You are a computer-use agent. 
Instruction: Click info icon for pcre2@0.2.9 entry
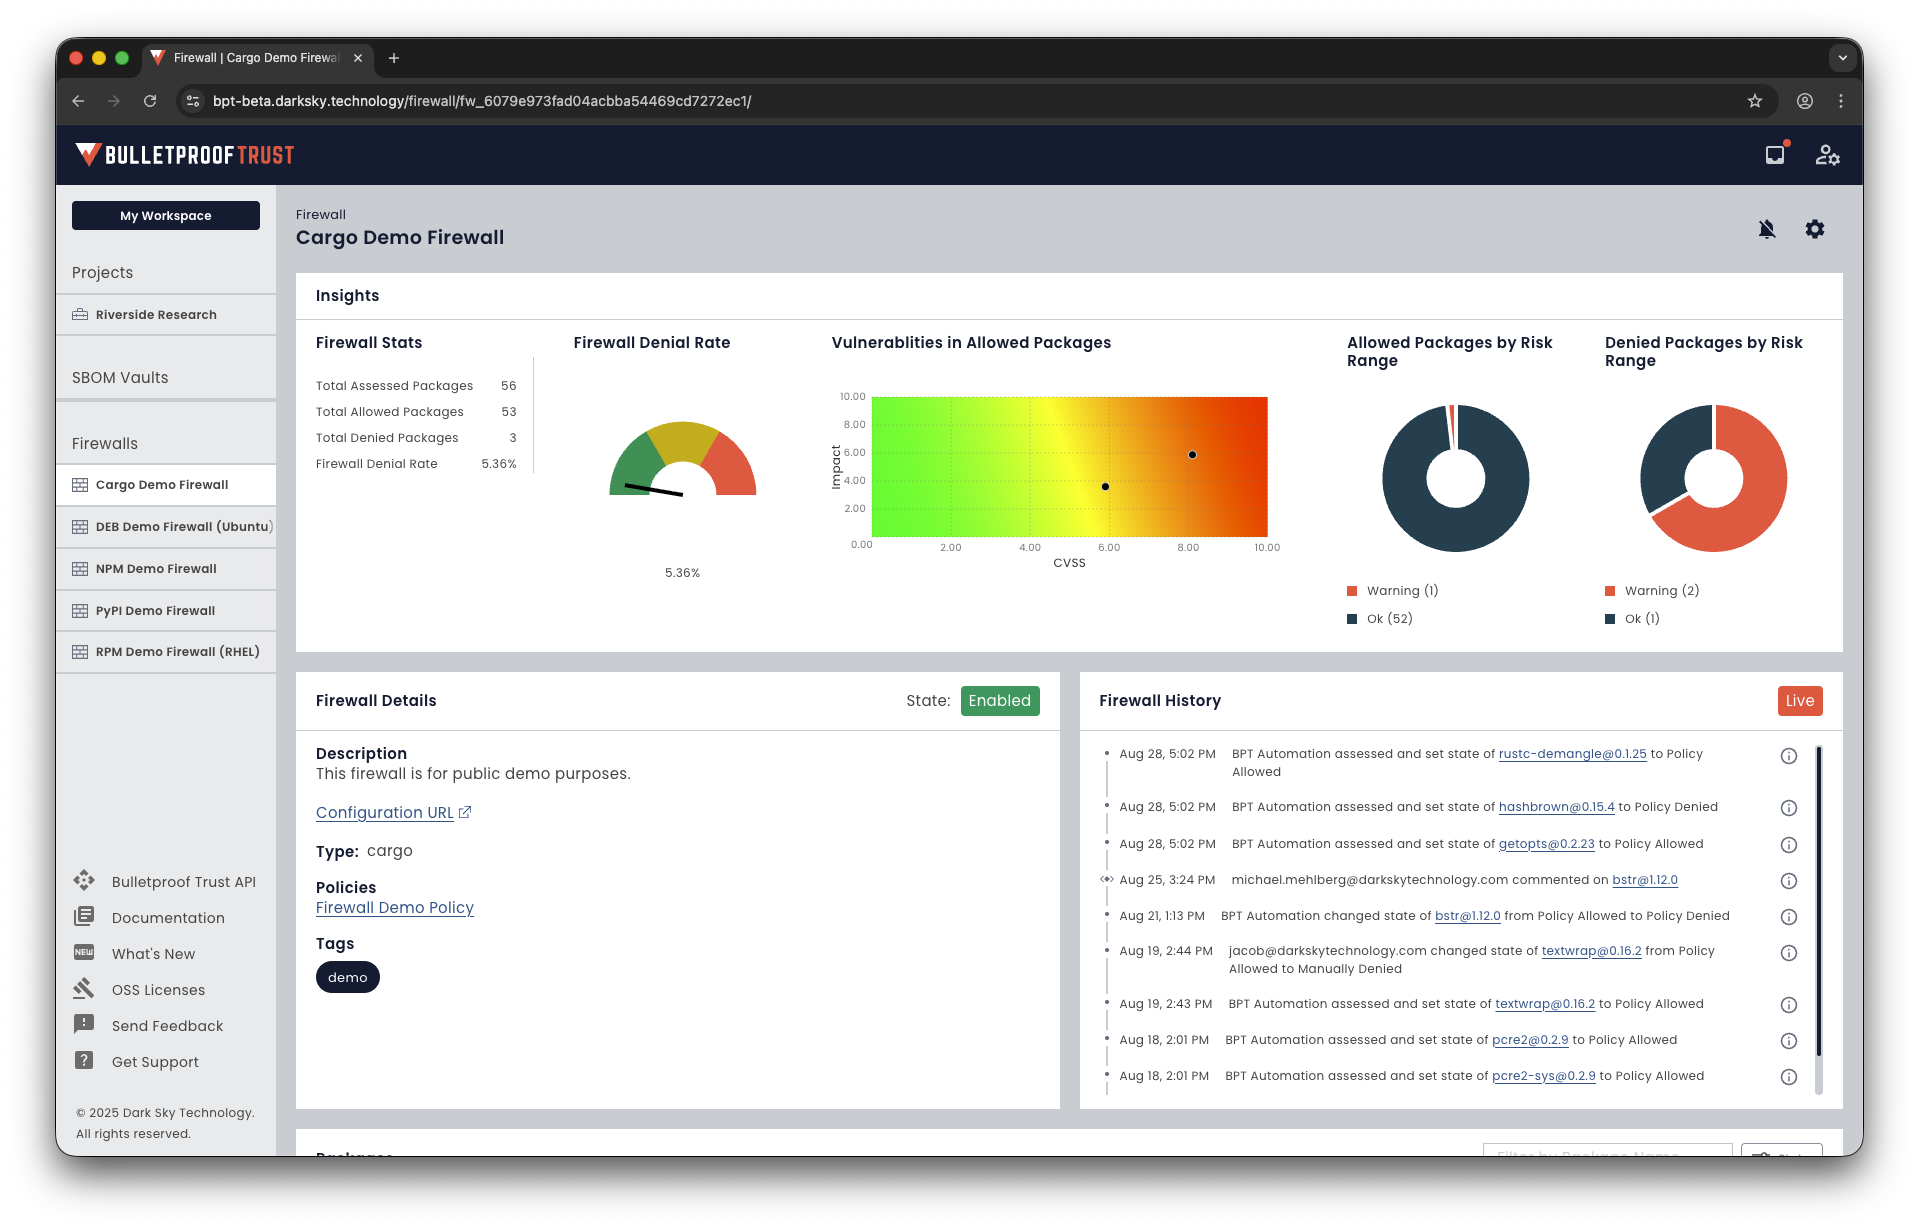pos(1789,1041)
